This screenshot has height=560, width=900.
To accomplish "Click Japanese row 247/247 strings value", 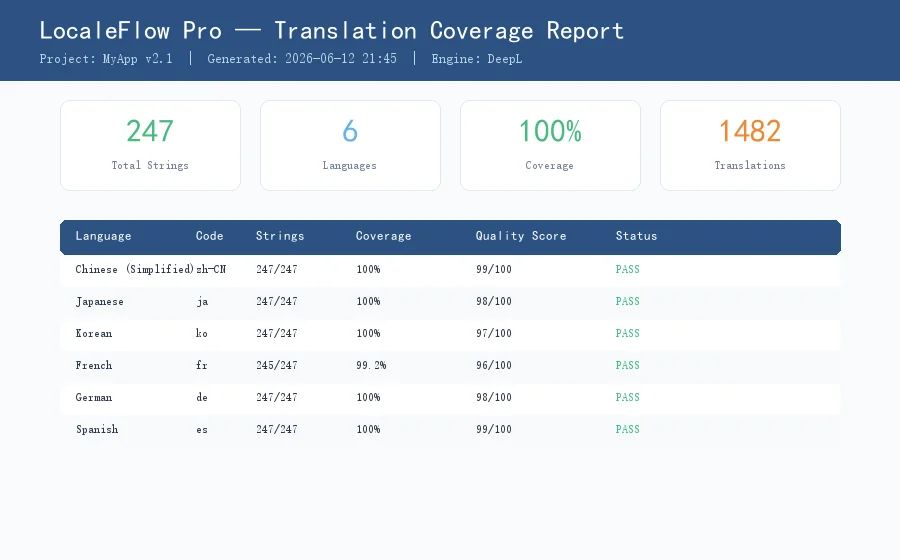I will (277, 301).
